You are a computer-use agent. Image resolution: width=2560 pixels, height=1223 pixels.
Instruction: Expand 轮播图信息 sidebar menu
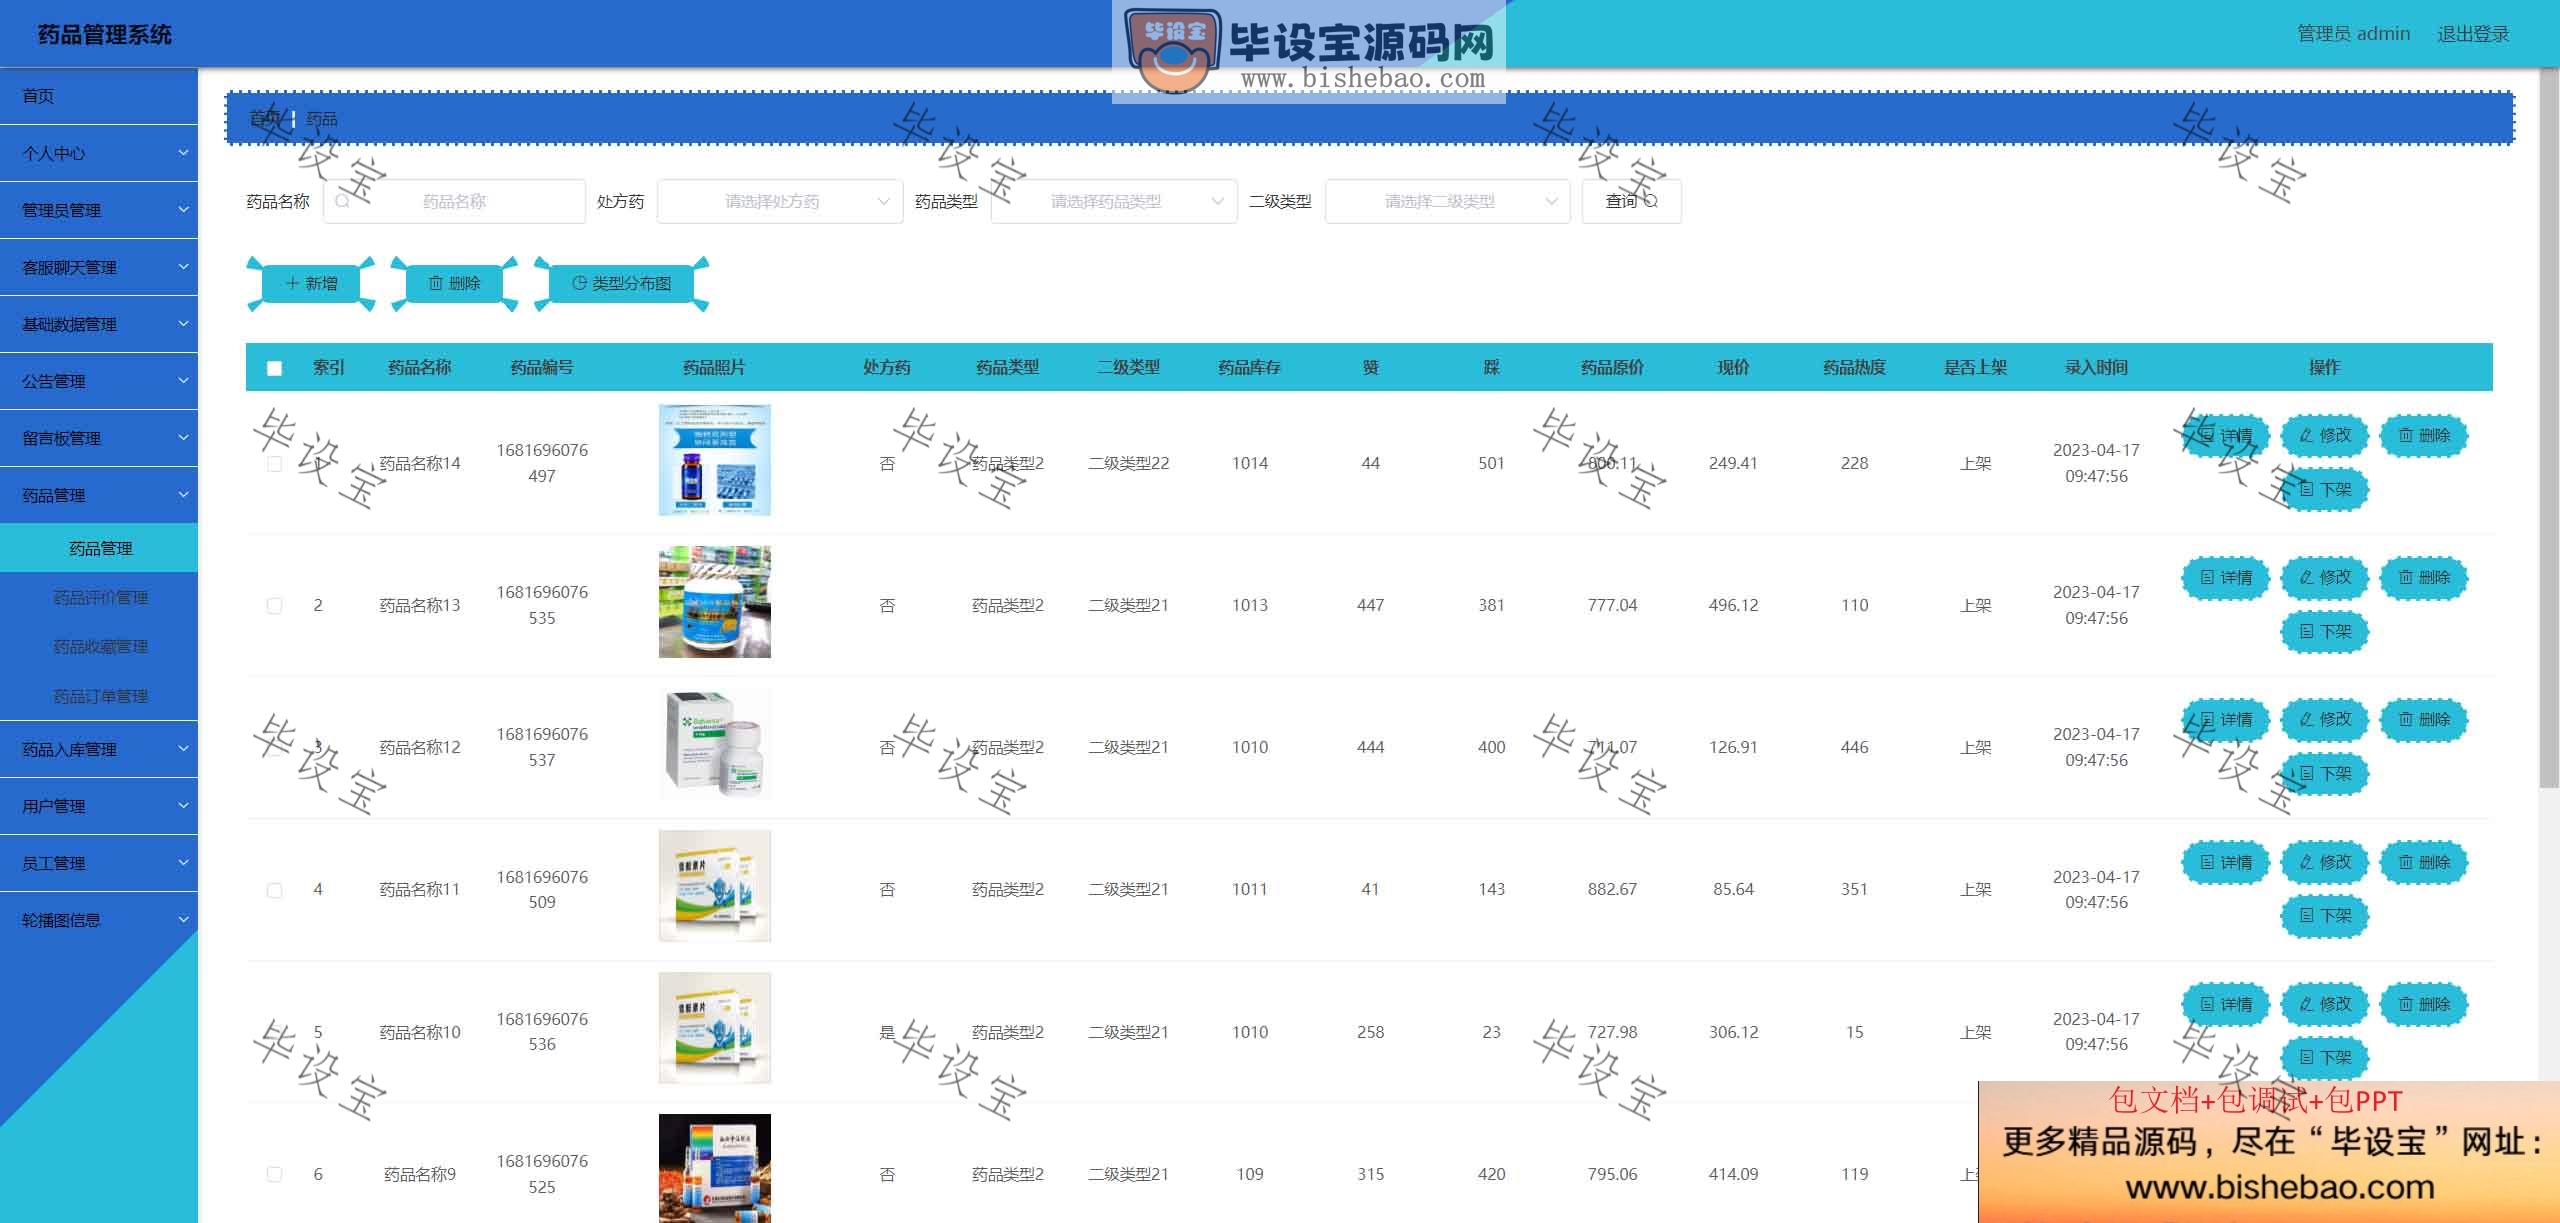point(99,920)
